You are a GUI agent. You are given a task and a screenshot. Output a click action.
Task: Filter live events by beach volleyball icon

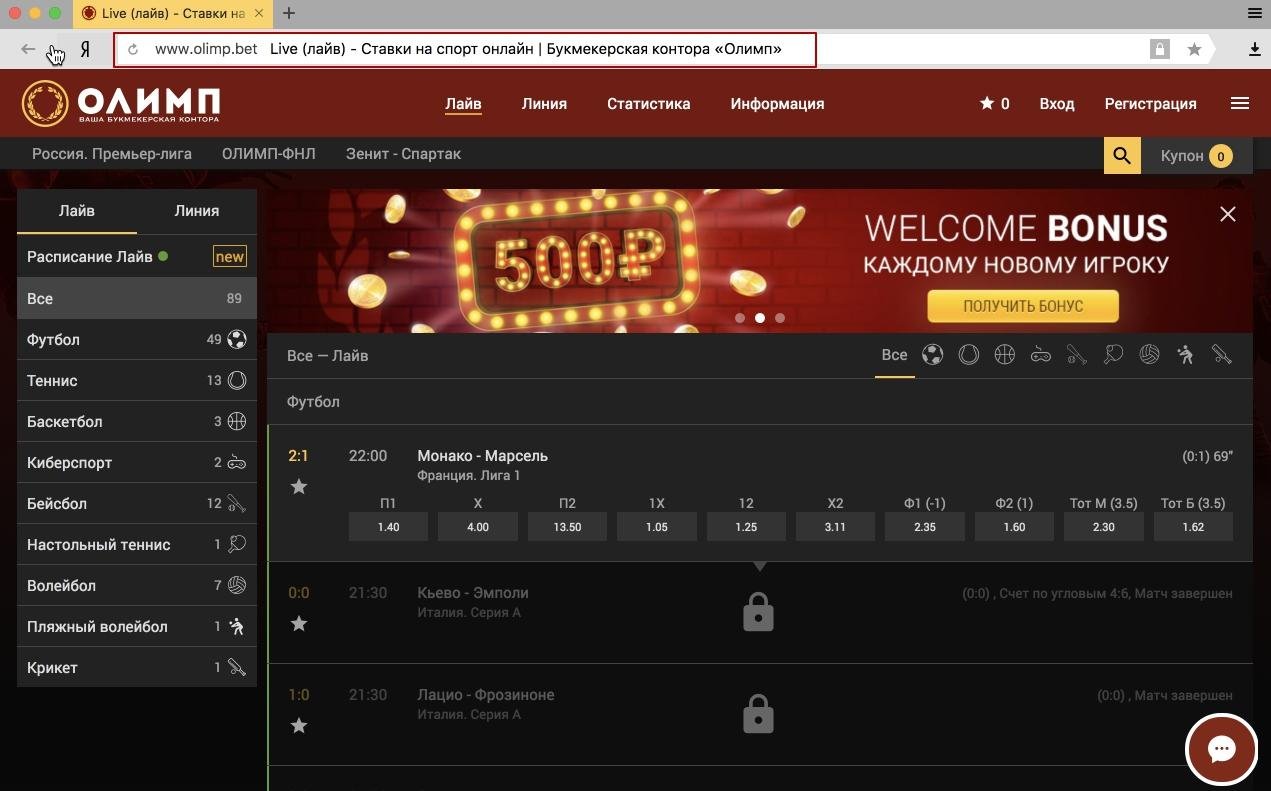(x=1185, y=355)
